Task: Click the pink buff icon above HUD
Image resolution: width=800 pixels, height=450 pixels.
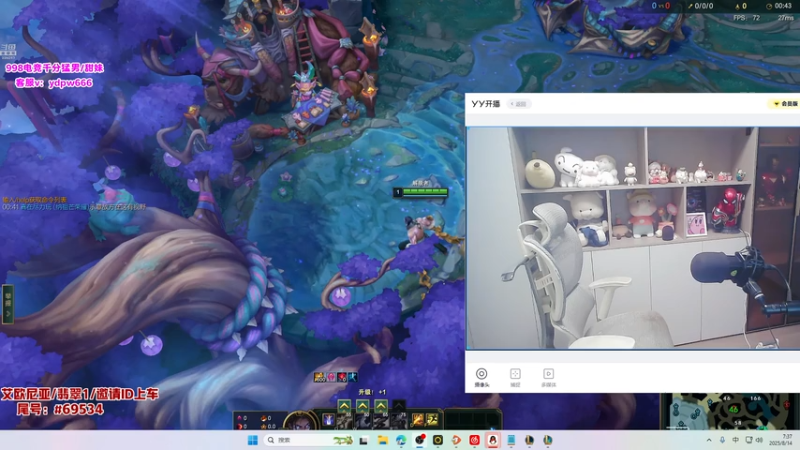Action: point(331,377)
